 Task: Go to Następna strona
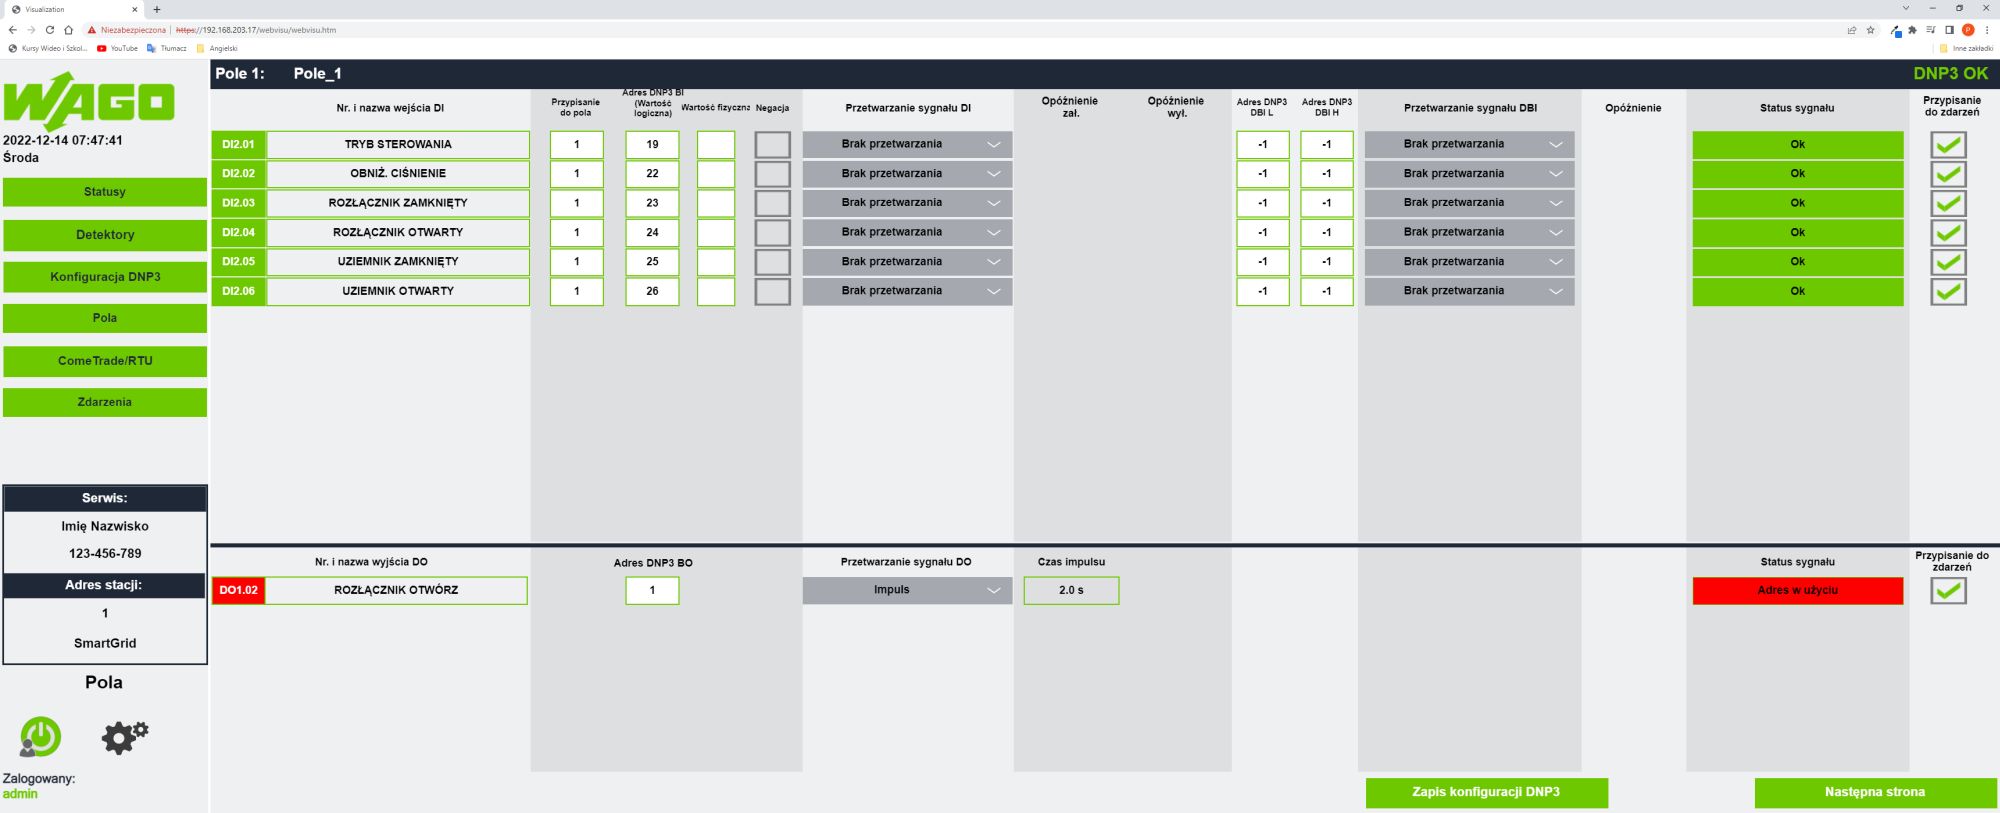[x=1875, y=792]
